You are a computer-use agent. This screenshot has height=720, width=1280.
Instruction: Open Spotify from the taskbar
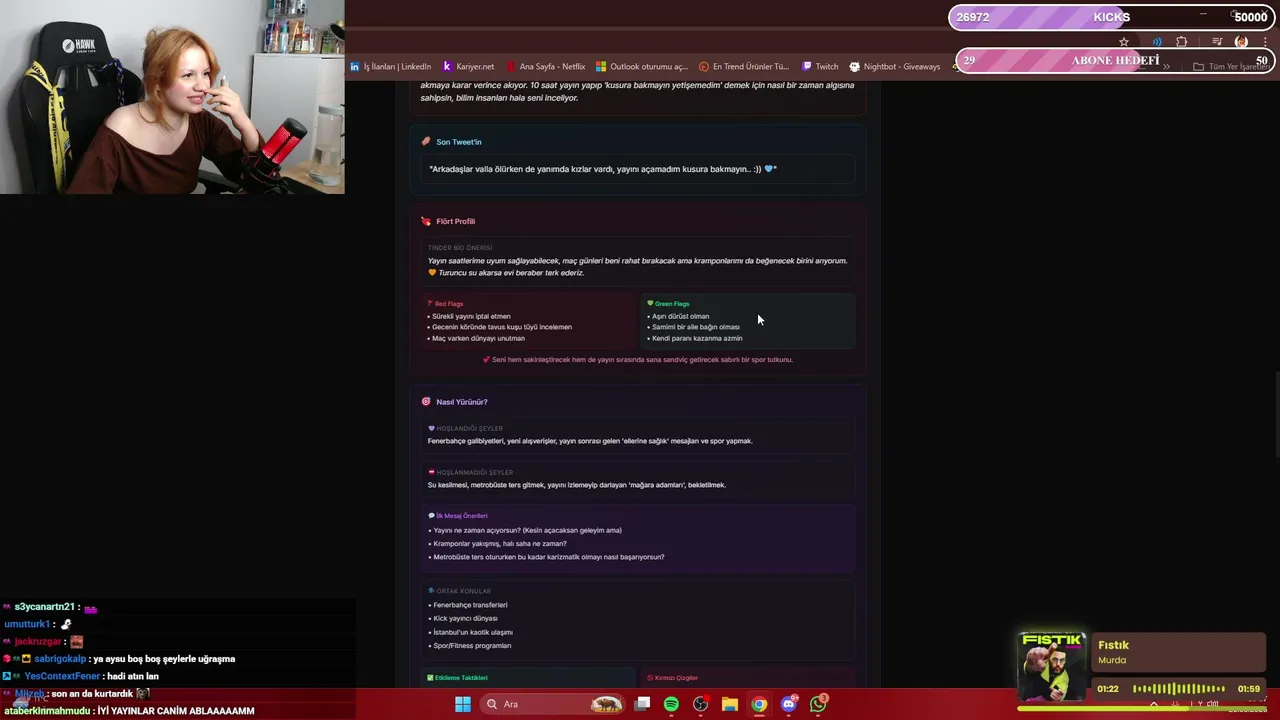[671, 704]
